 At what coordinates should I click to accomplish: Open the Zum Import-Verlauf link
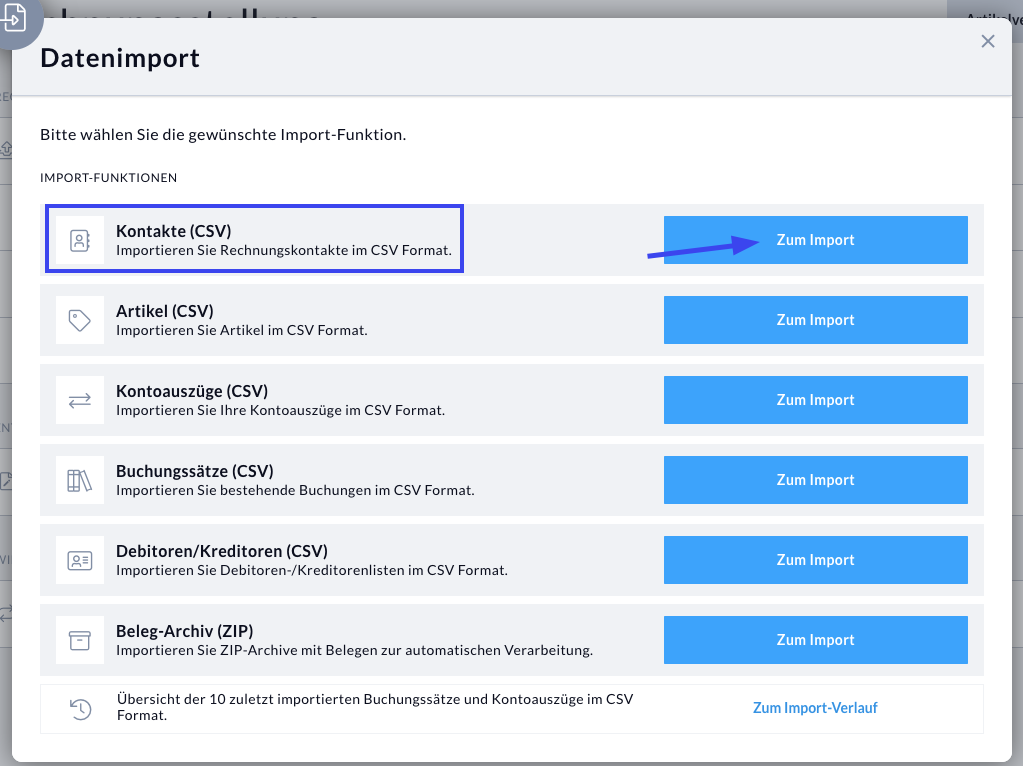[815, 708]
